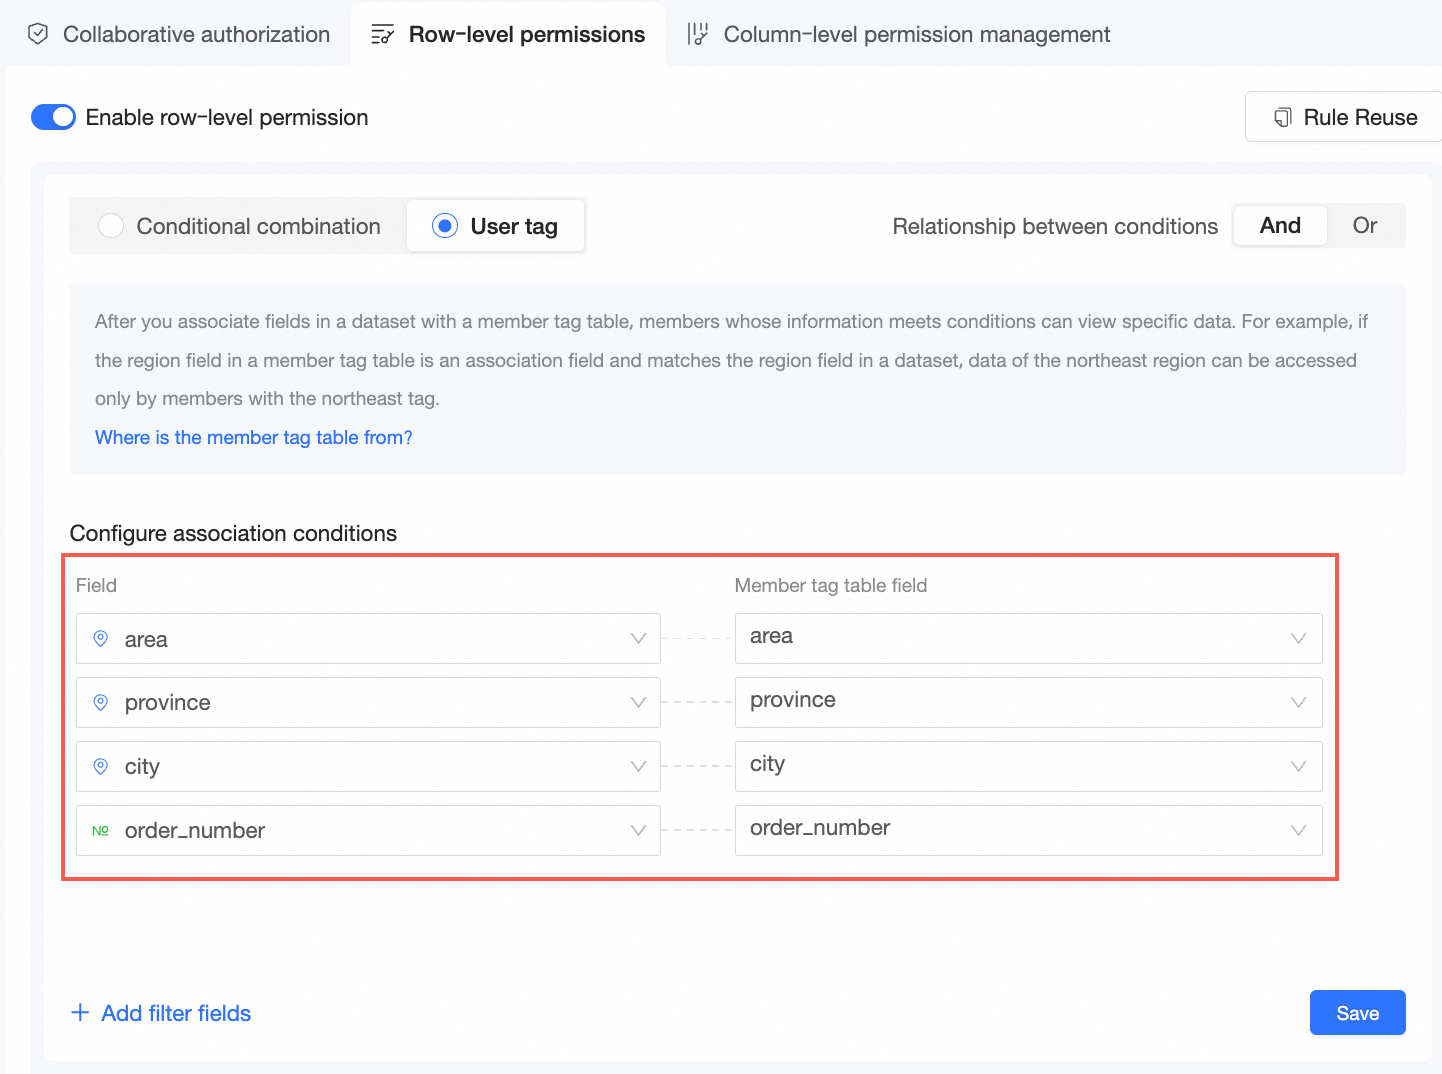Disable the row-level permission switch
This screenshot has width=1442, height=1074.
coord(53,117)
